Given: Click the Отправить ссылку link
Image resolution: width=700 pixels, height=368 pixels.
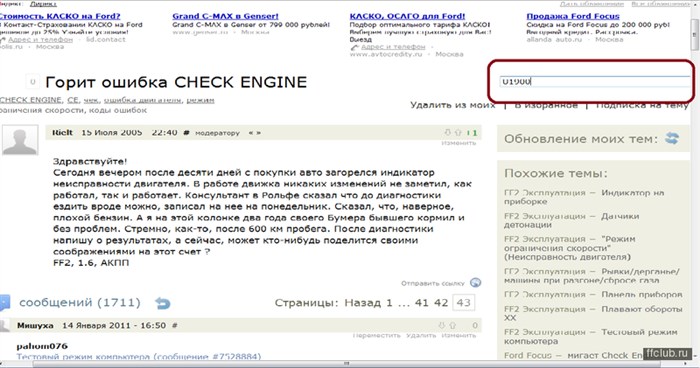Looking at the screenshot, I should point(433,283).
